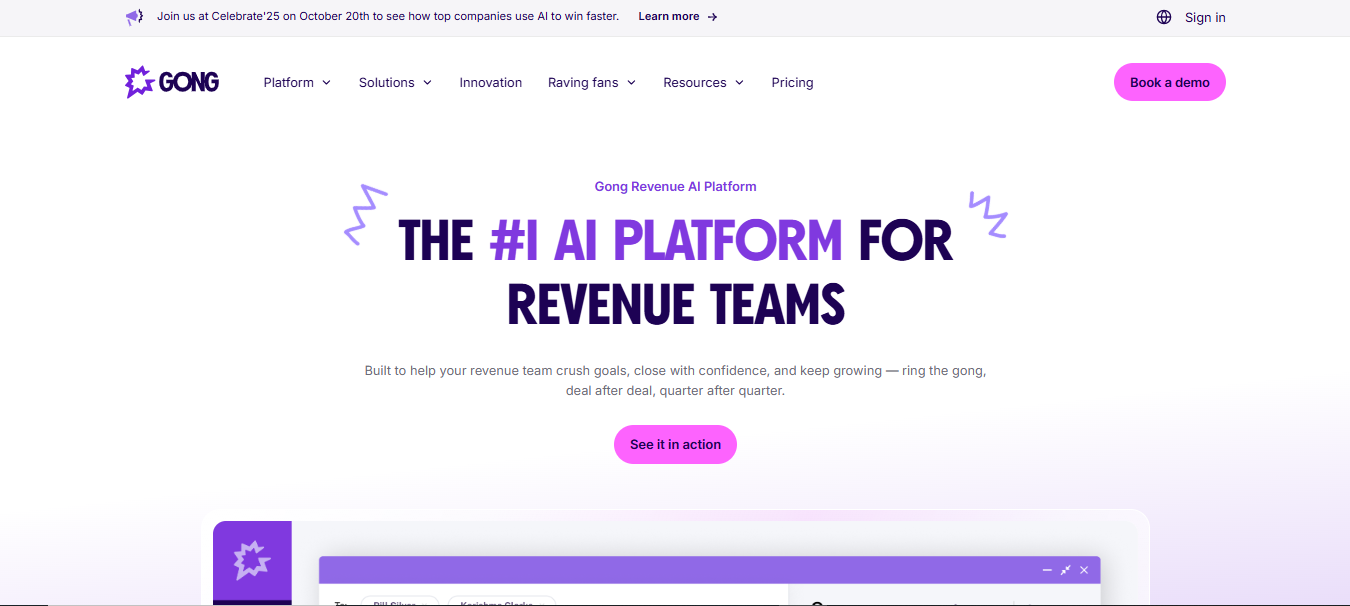Open the globe language selector
1350x606 pixels.
coord(1164,17)
